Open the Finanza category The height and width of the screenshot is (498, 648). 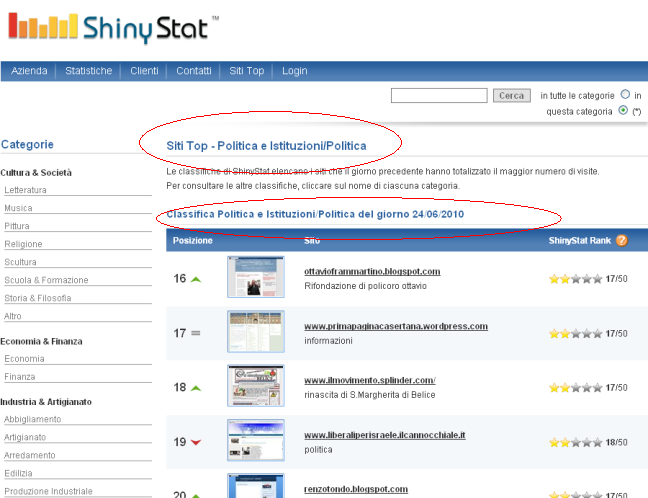click(19, 377)
